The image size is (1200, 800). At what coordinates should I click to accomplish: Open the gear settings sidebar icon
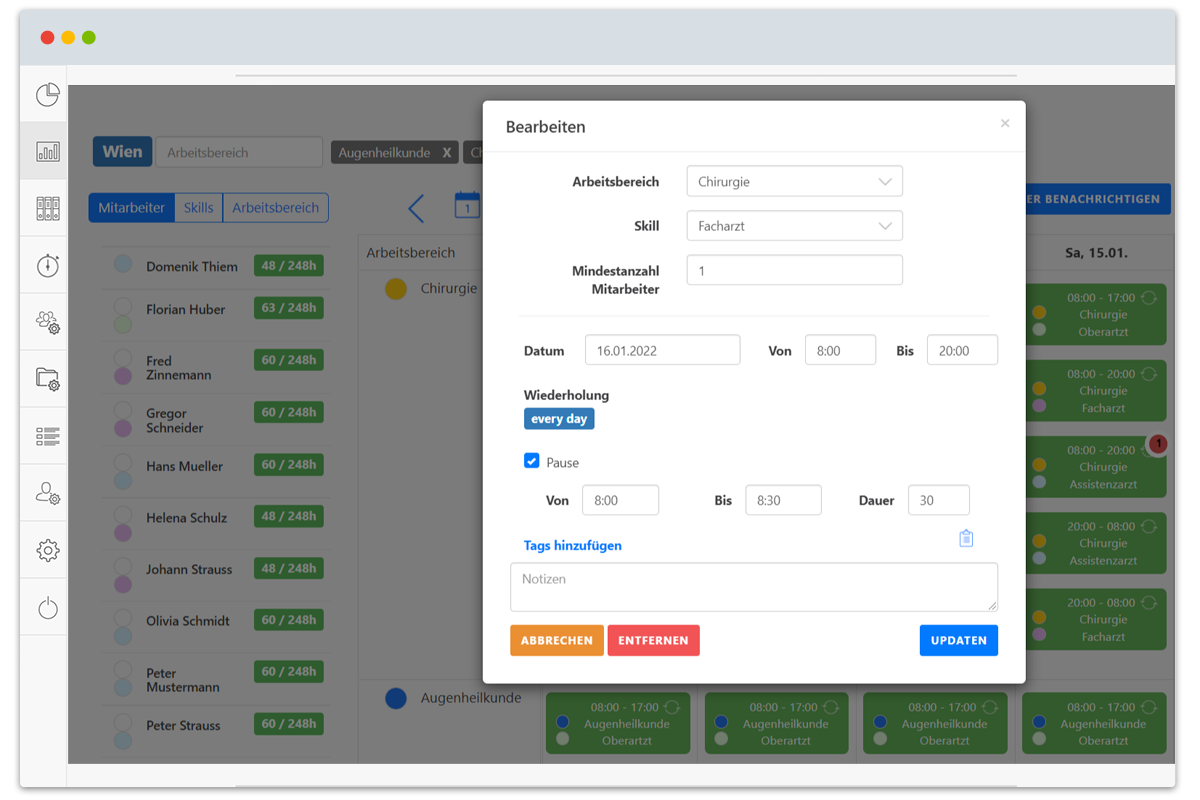tap(48, 550)
